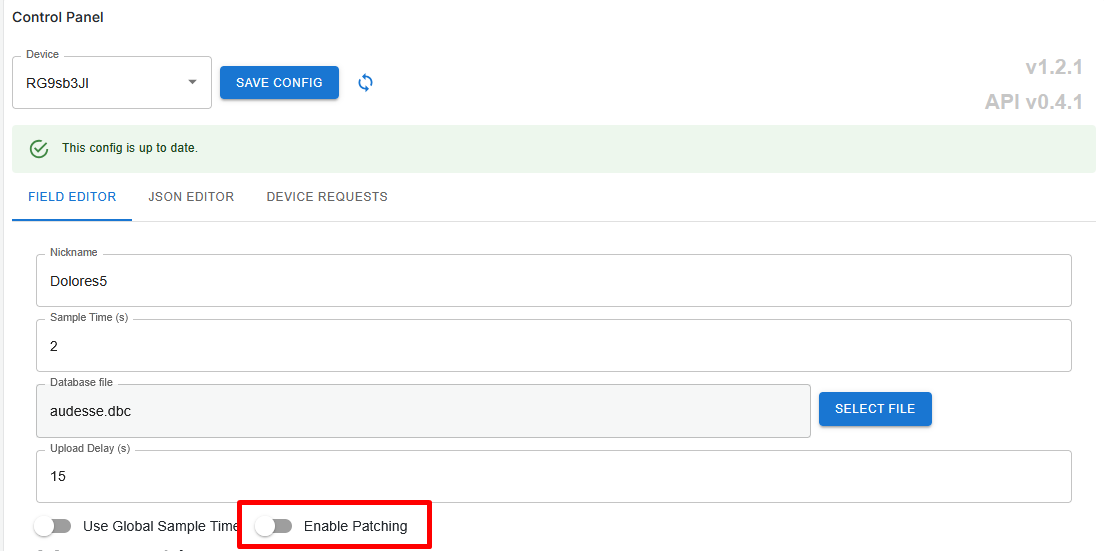The height and width of the screenshot is (551, 1104).
Task: Click the Database file field audesse.dbc
Action: [x=423, y=412]
